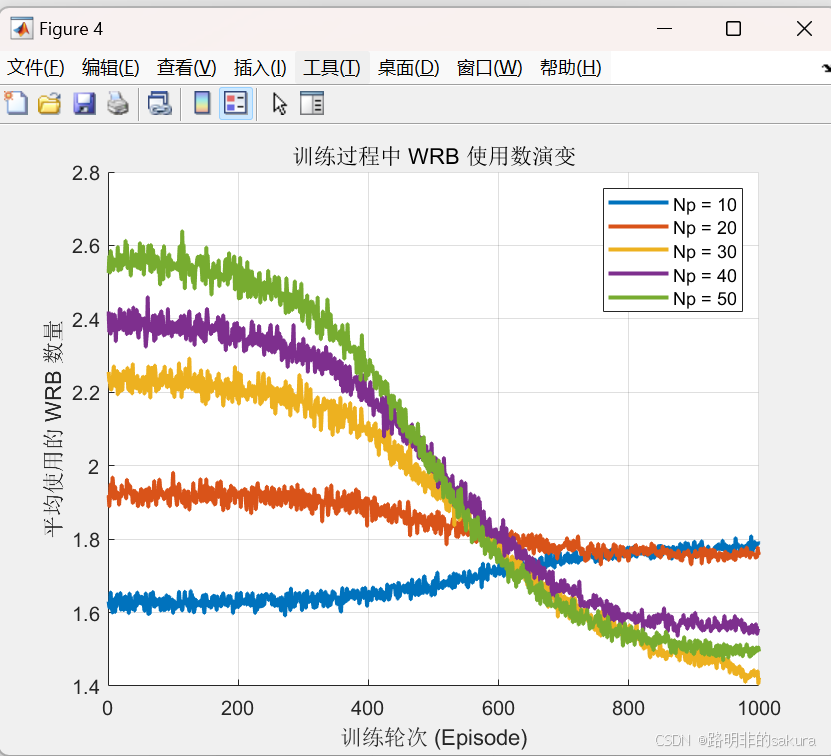Screen dimensions: 831x756
Task: Minimize the Figure 4 window
Action: tap(664, 29)
